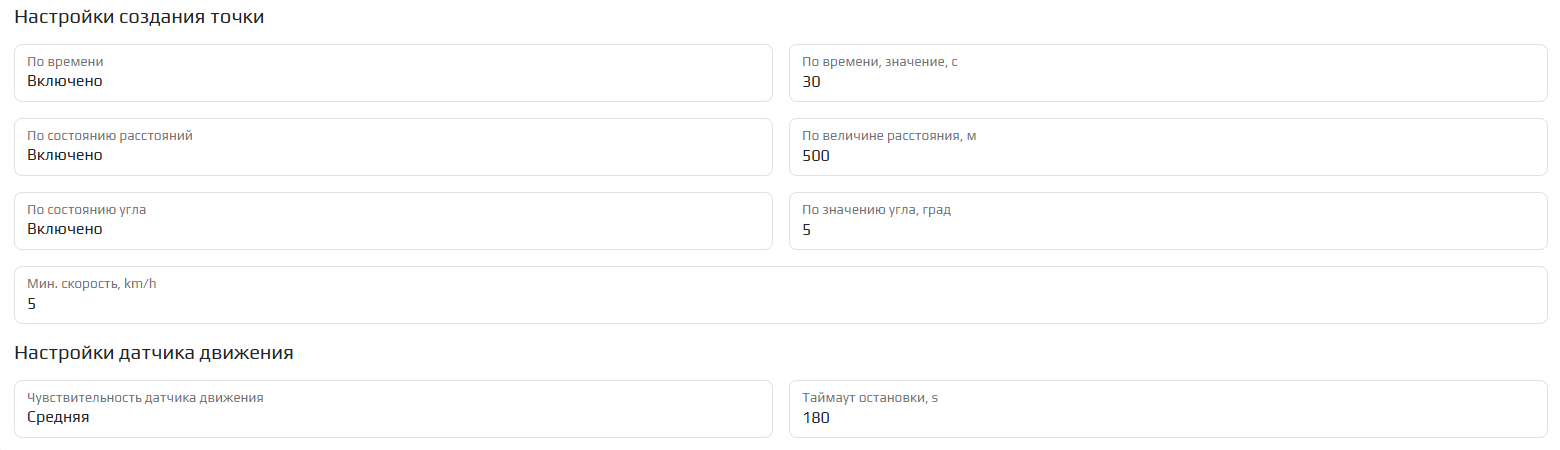This screenshot has width=1560, height=450.
Task: Open the 'По времени' dropdown
Action: pos(393,73)
